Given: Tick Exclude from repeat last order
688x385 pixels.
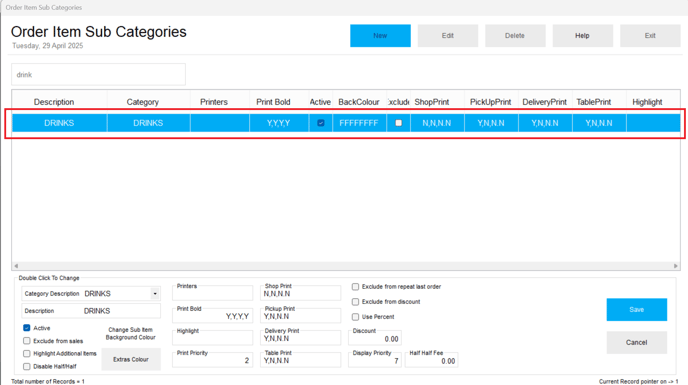Looking at the screenshot, I should 355,287.
